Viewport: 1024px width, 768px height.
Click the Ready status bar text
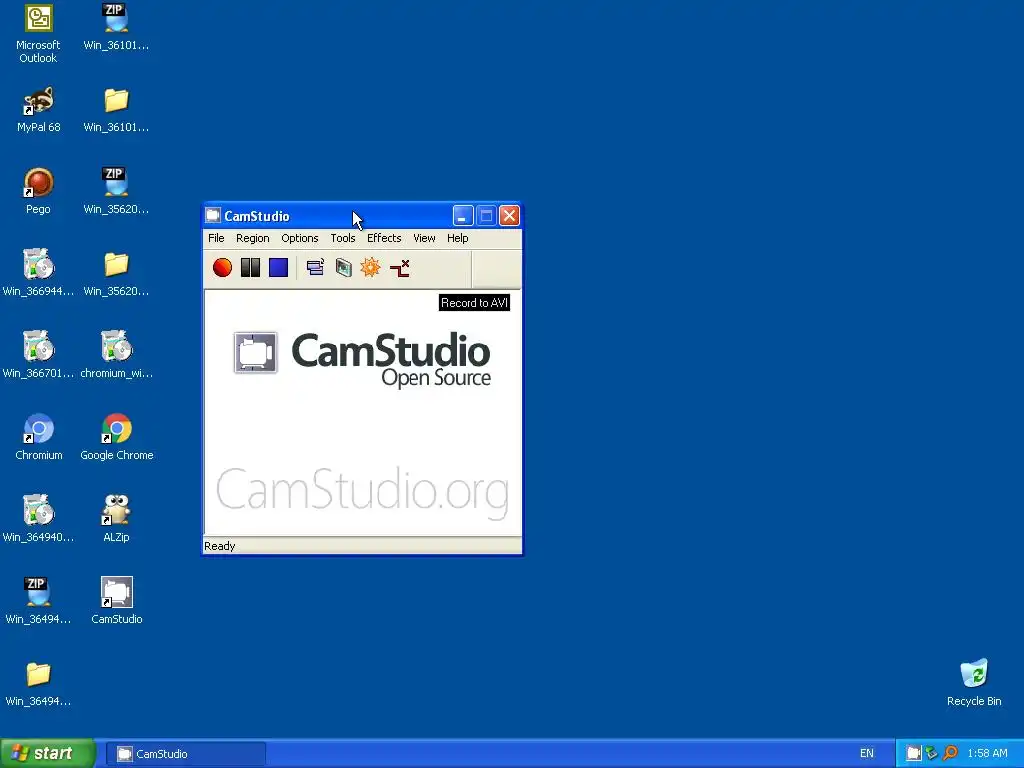[x=219, y=546]
